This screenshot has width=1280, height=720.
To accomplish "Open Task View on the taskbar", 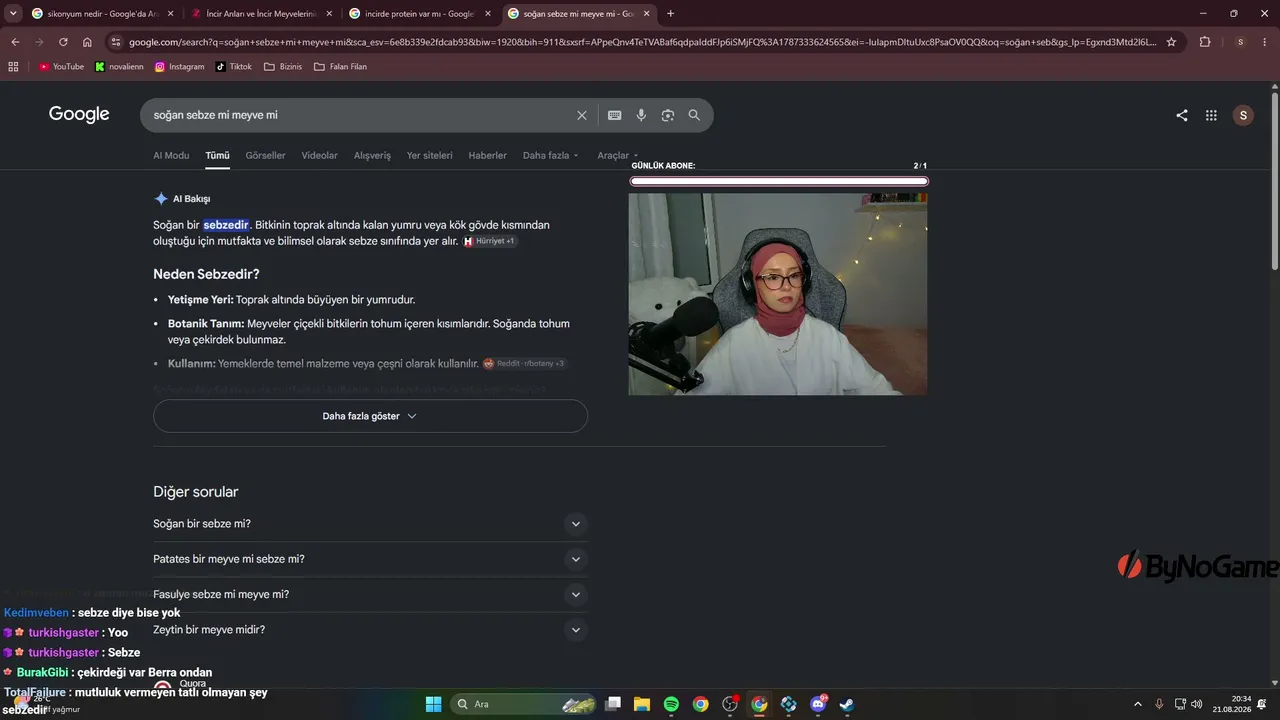I will pyautogui.click(x=613, y=704).
